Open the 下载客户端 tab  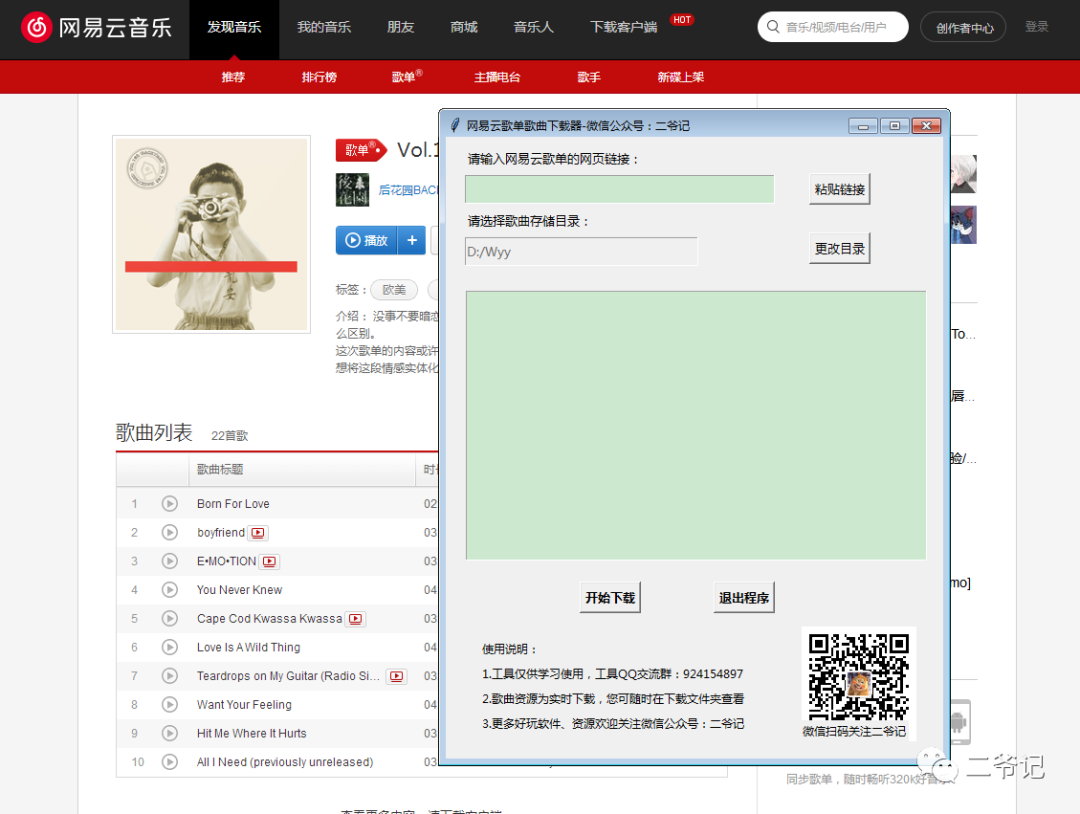point(623,28)
